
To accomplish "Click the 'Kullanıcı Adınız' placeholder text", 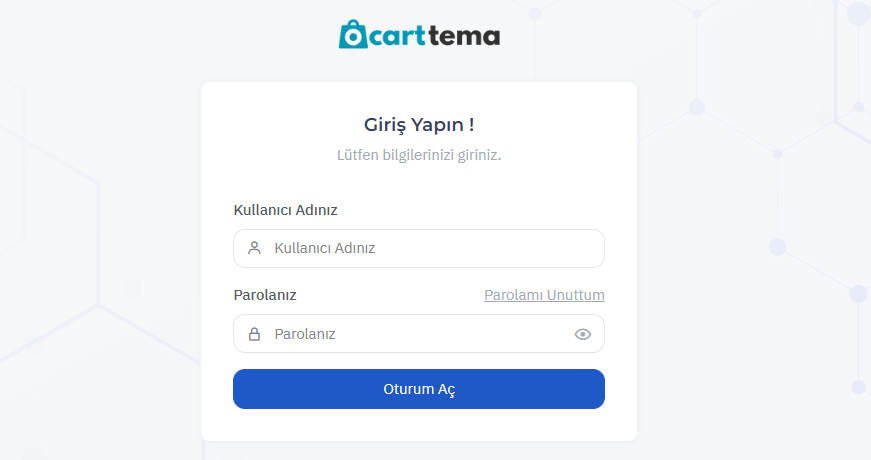I will (325, 248).
